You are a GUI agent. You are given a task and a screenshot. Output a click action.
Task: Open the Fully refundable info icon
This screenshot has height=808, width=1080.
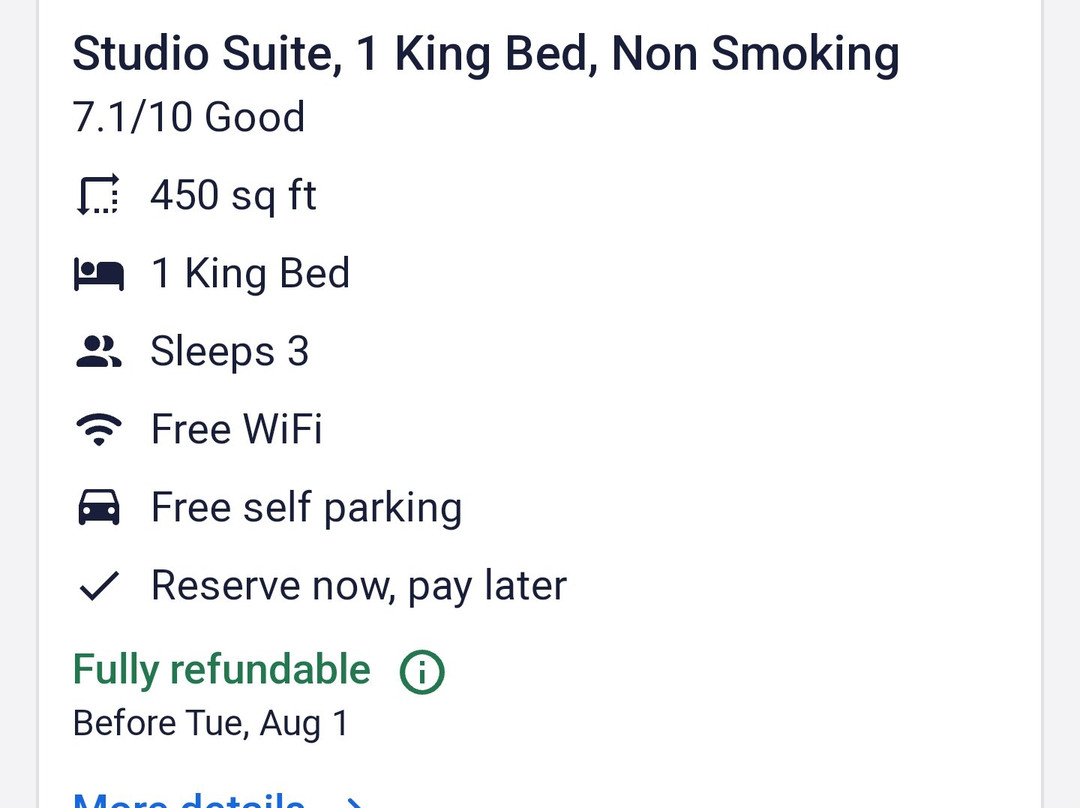421,671
